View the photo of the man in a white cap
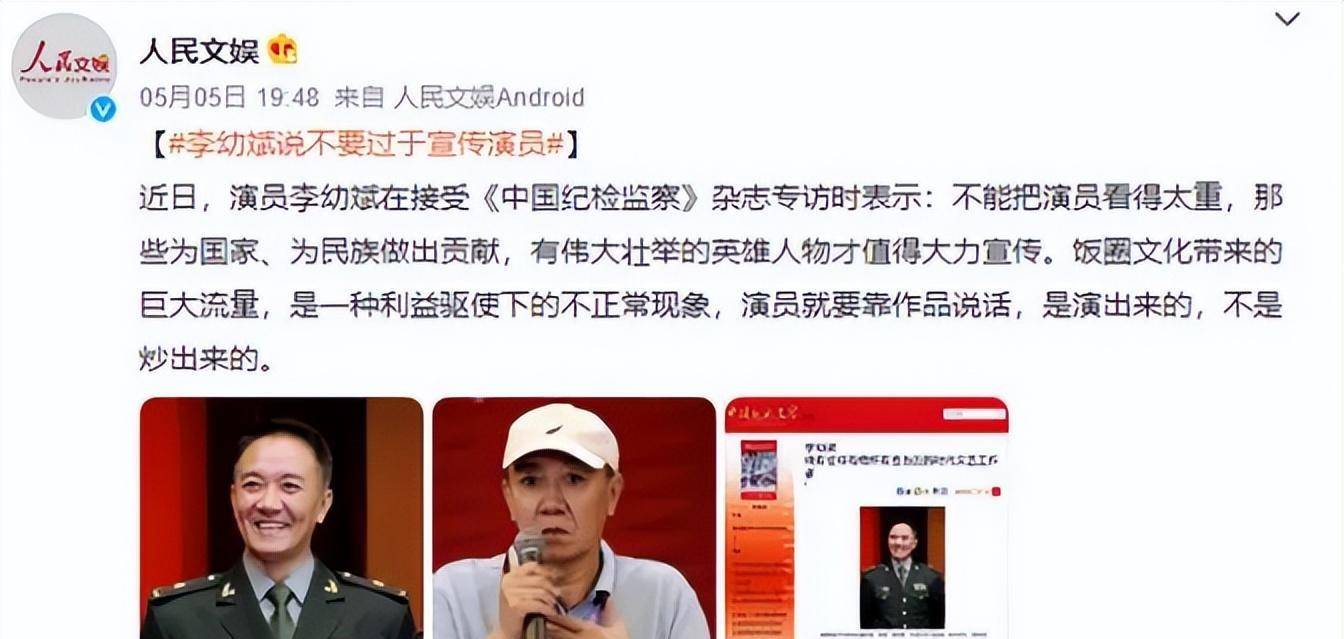 [x=574, y=518]
